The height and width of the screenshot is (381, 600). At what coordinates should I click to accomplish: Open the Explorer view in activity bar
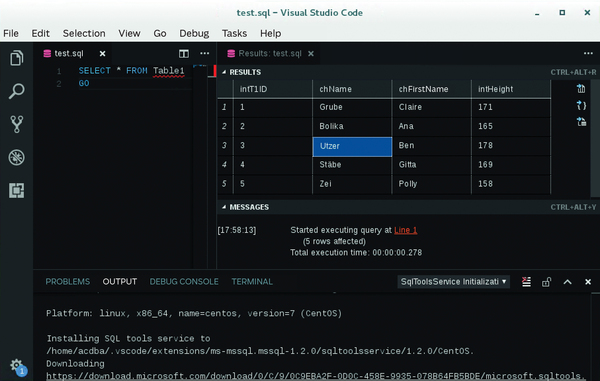coord(16,58)
